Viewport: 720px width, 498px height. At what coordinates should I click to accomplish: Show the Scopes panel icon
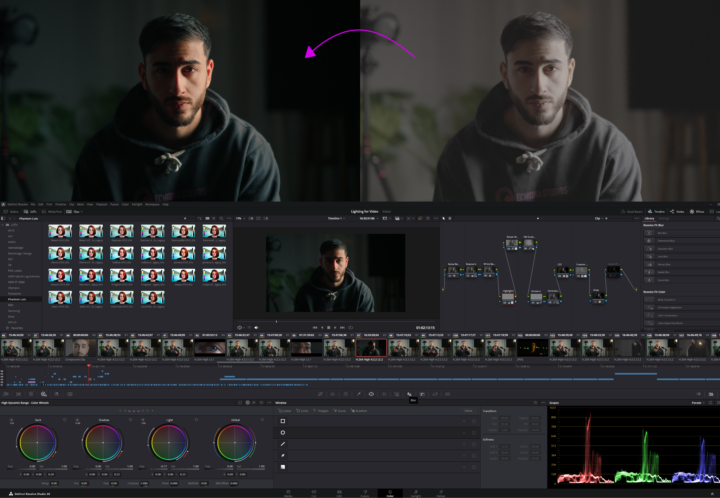[711, 394]
